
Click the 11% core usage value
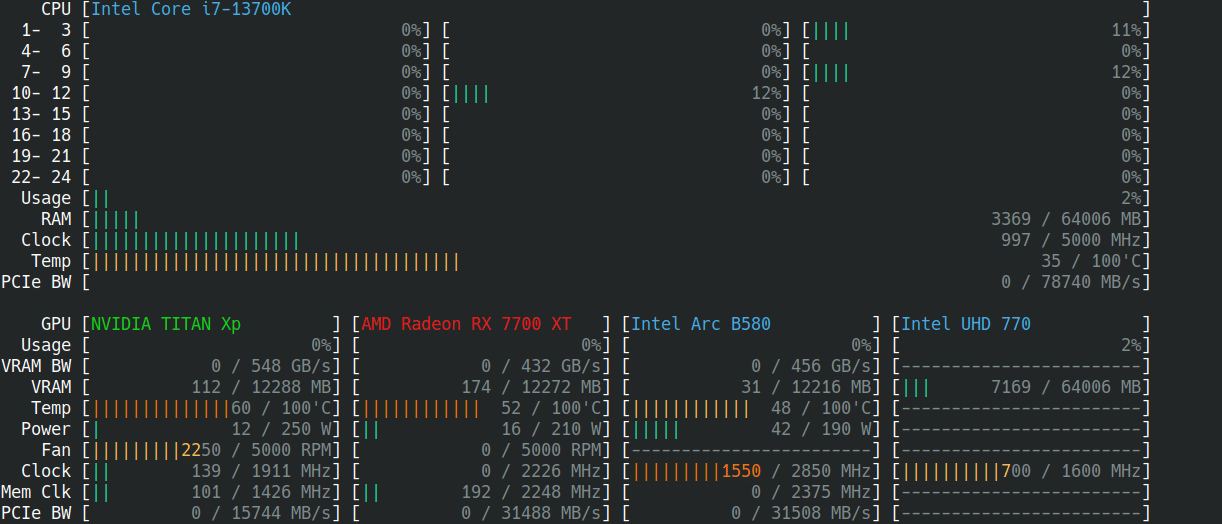pos(1126,30)
